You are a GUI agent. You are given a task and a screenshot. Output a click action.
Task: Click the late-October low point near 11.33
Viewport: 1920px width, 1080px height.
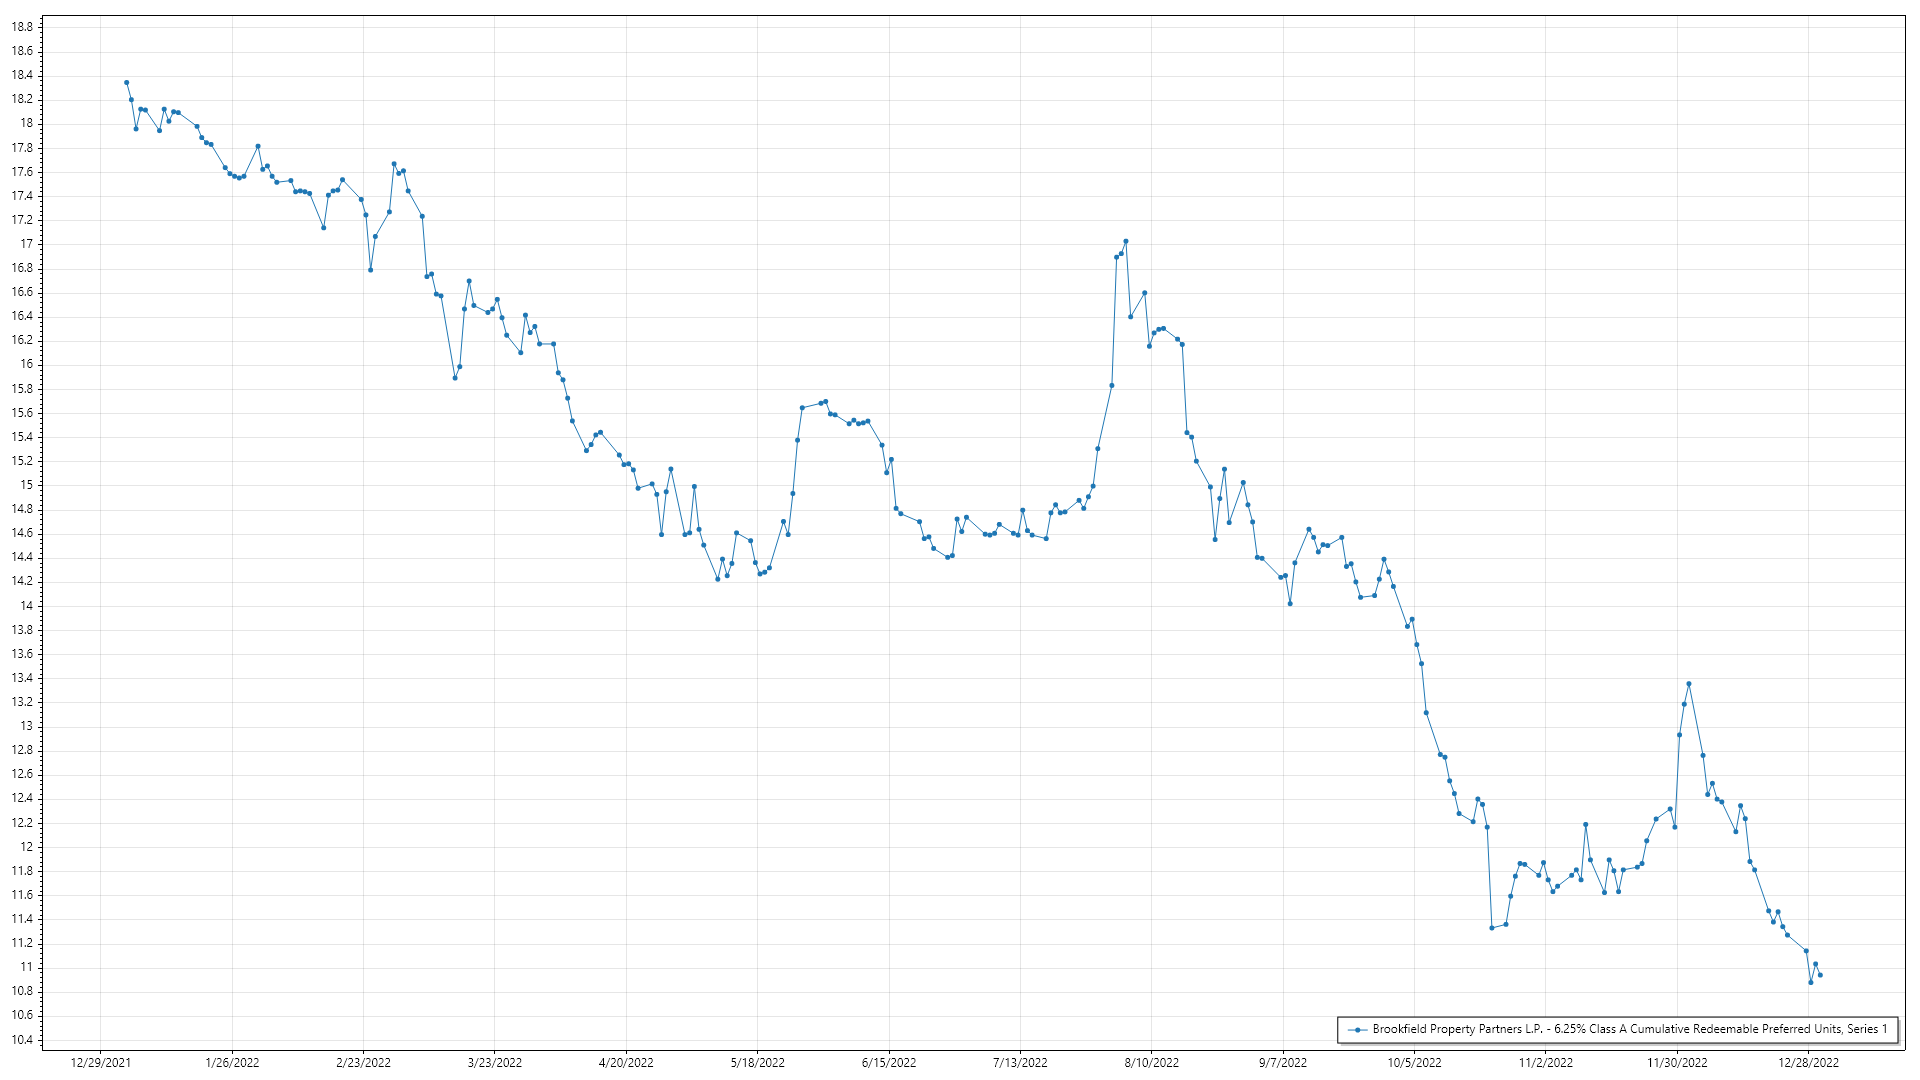[x=1491, y=928]
